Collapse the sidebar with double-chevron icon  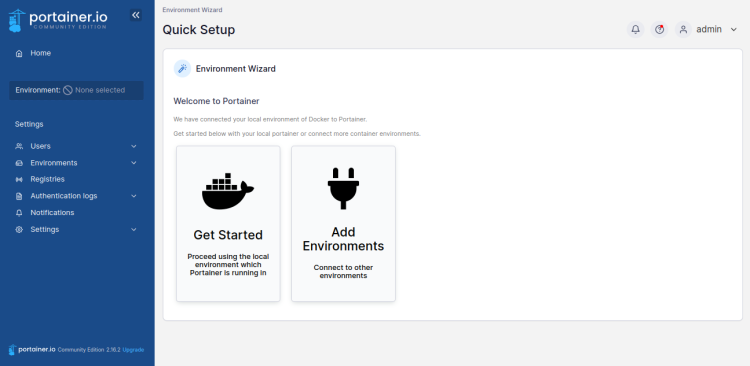tap(136, 15)
